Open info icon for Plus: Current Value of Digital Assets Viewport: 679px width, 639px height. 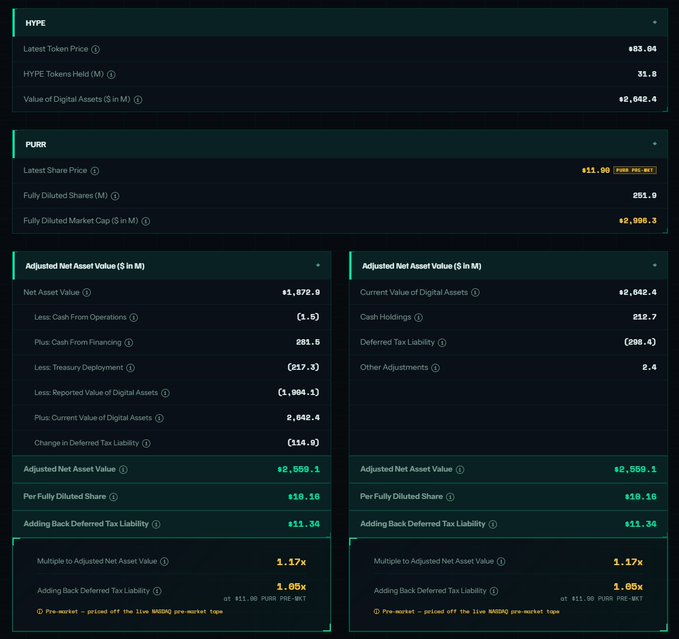[159, 418]
